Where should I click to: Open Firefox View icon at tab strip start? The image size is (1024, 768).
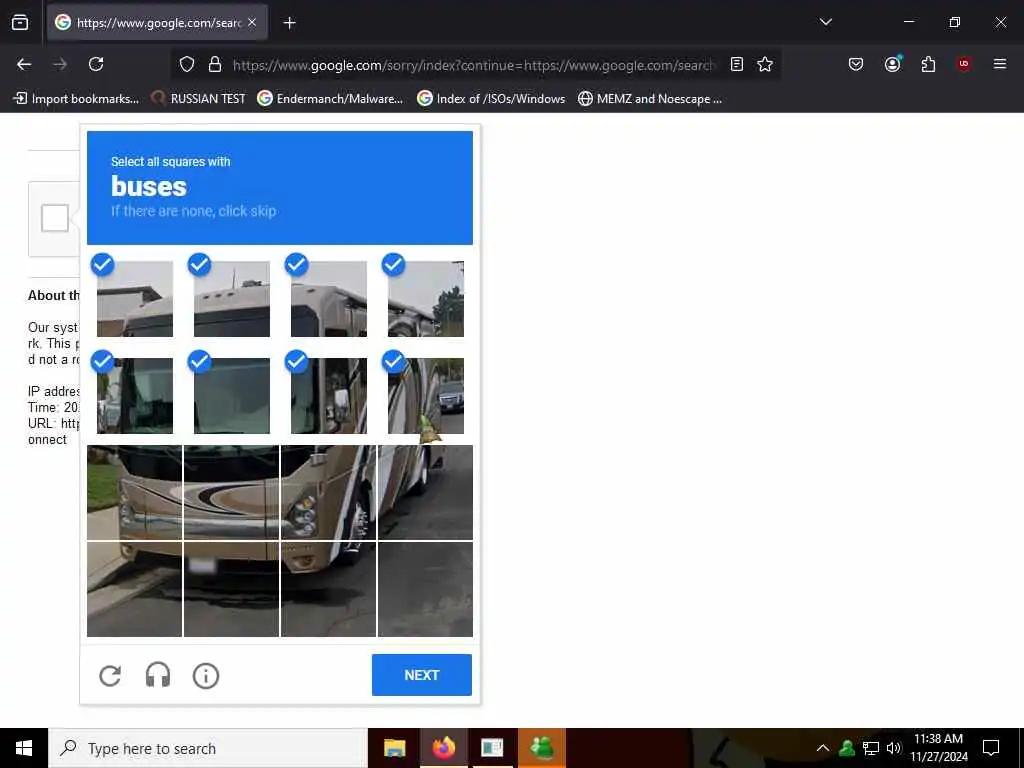click(20, 22)
